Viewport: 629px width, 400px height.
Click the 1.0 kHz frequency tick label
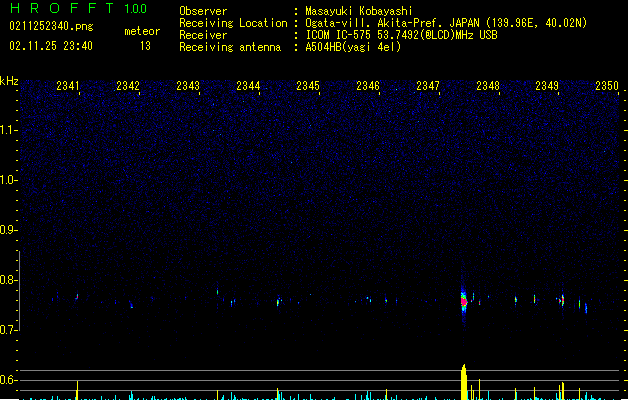pos(8,180)
